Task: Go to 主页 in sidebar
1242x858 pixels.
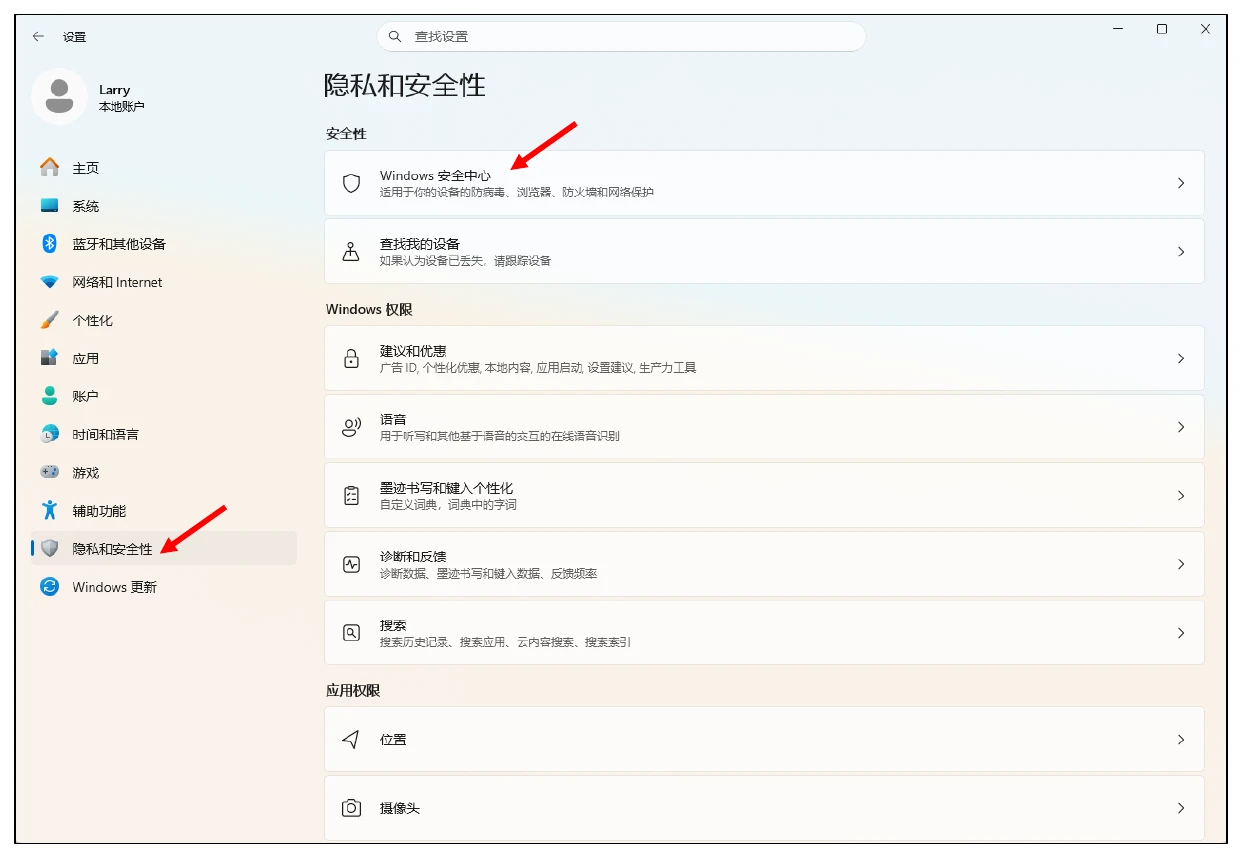Action: (x=164, y=167)
